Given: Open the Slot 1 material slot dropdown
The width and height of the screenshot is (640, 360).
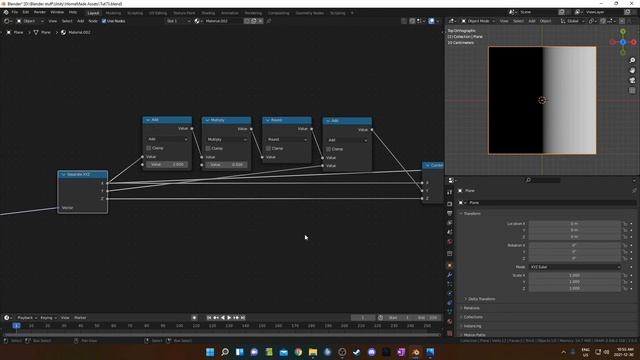Looking at the screenshot, I should coord(178,21).
